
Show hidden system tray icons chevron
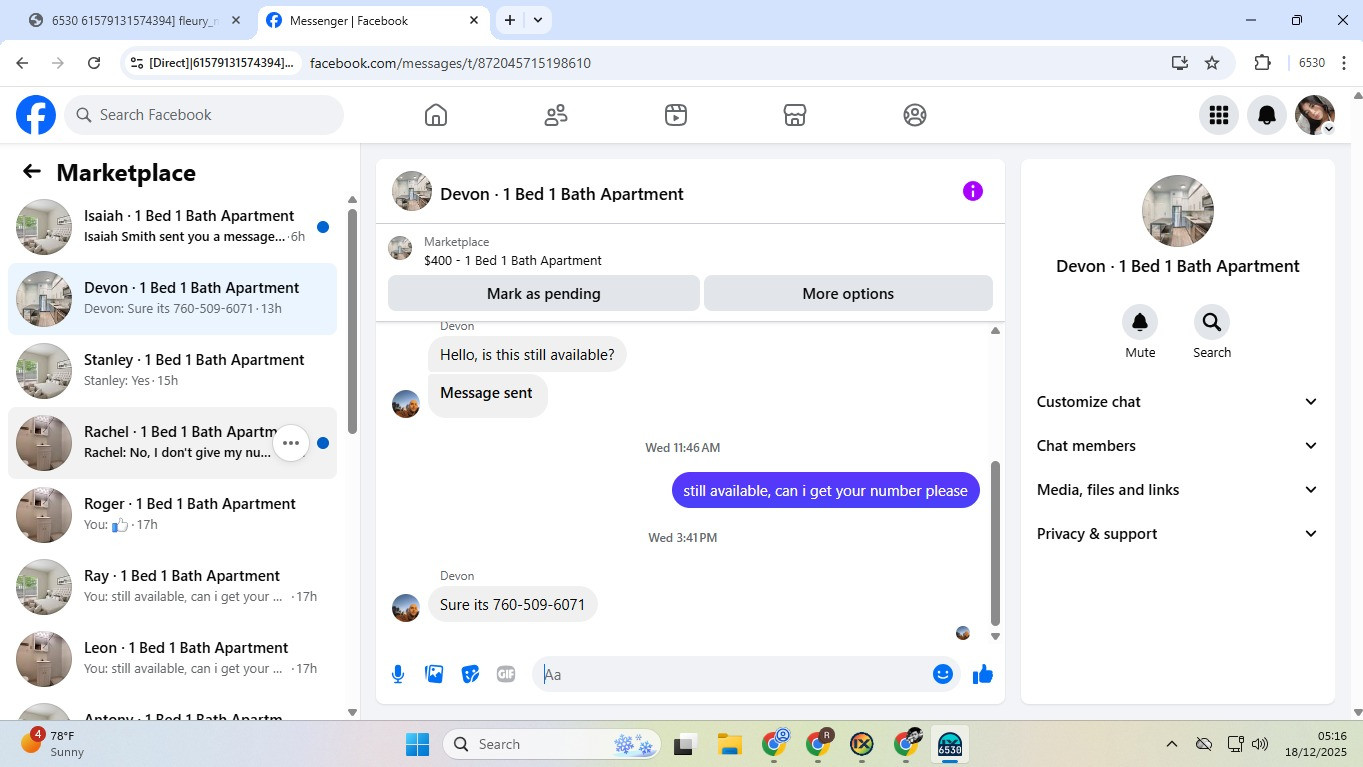(1171, 744)
